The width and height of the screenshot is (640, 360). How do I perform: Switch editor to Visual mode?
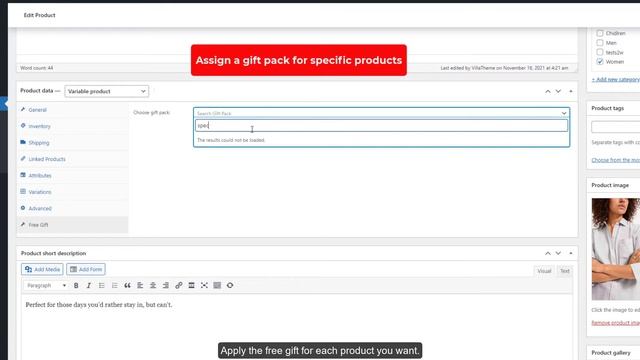pyautogui.click(x=544, y=271)
